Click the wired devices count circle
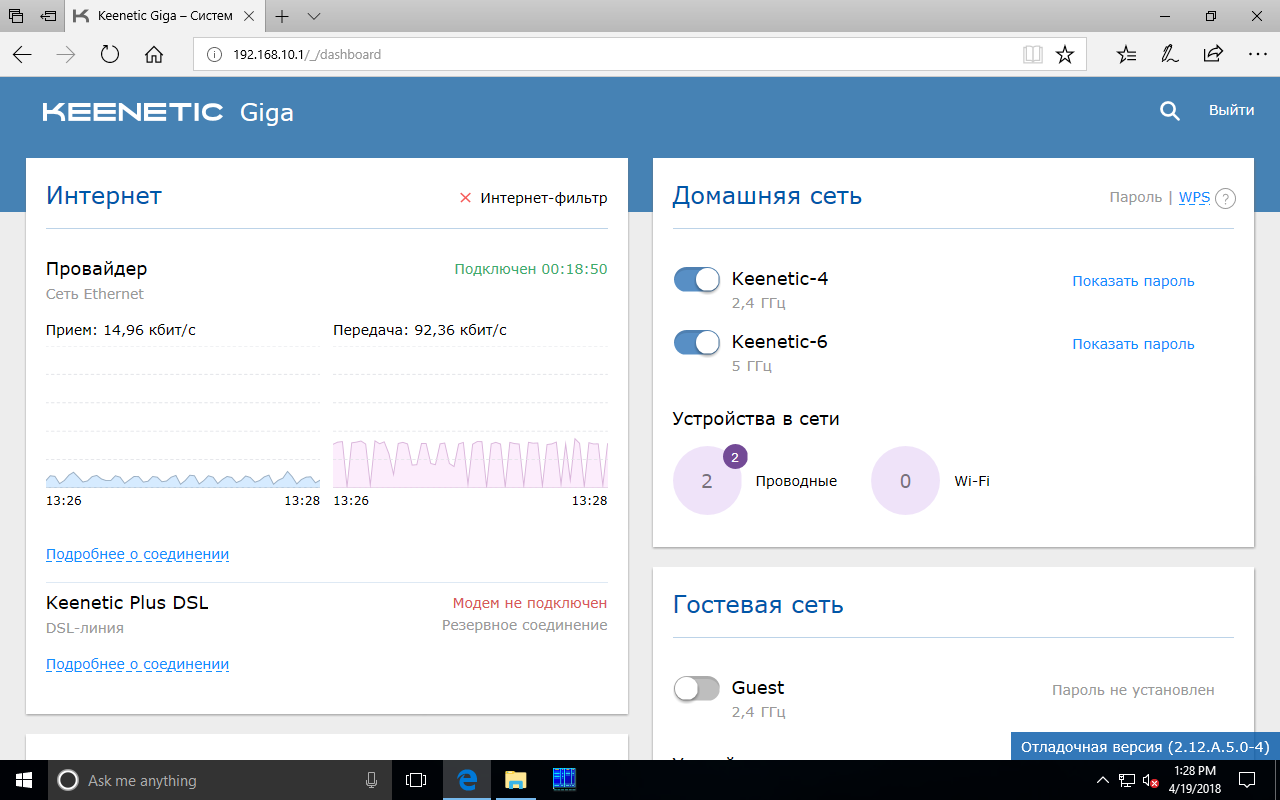1280x800 pixels. [707, 481]
